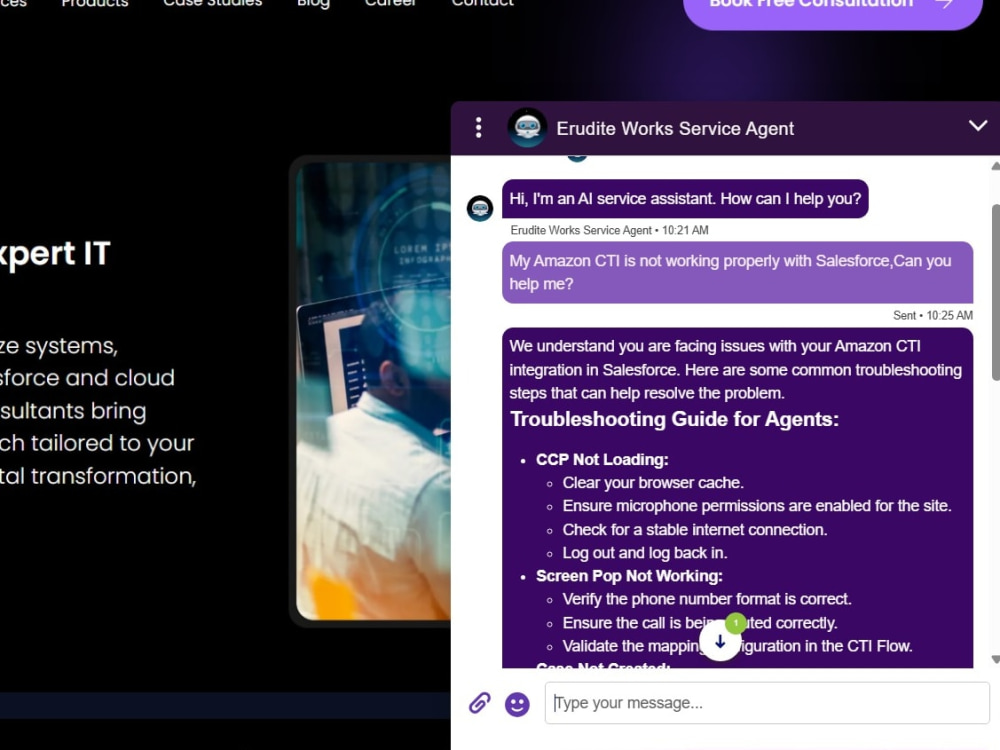The image size is (1000, 750).
Task: Open the Products menu item
Action: tap(94, 3)
